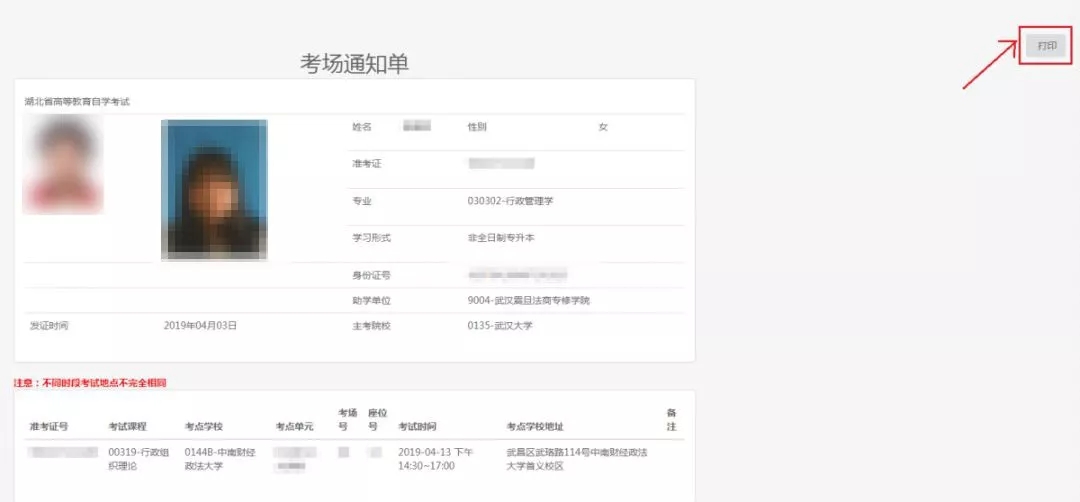
Task: Click the 发证时间 label
Action: [48, 326]
